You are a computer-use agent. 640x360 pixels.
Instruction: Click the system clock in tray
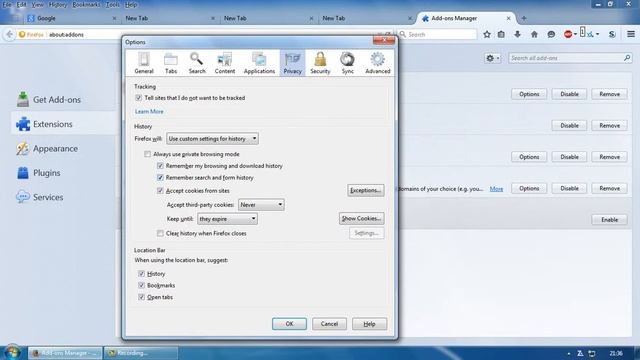click(616, 353)
